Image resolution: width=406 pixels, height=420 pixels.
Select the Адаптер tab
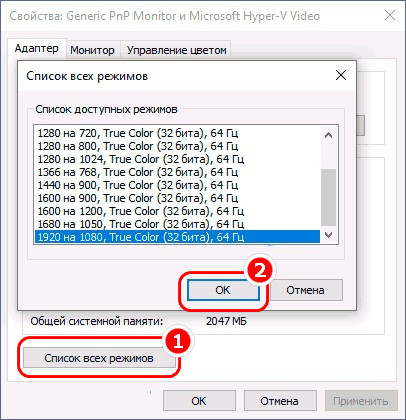click(x=37, y=48)
